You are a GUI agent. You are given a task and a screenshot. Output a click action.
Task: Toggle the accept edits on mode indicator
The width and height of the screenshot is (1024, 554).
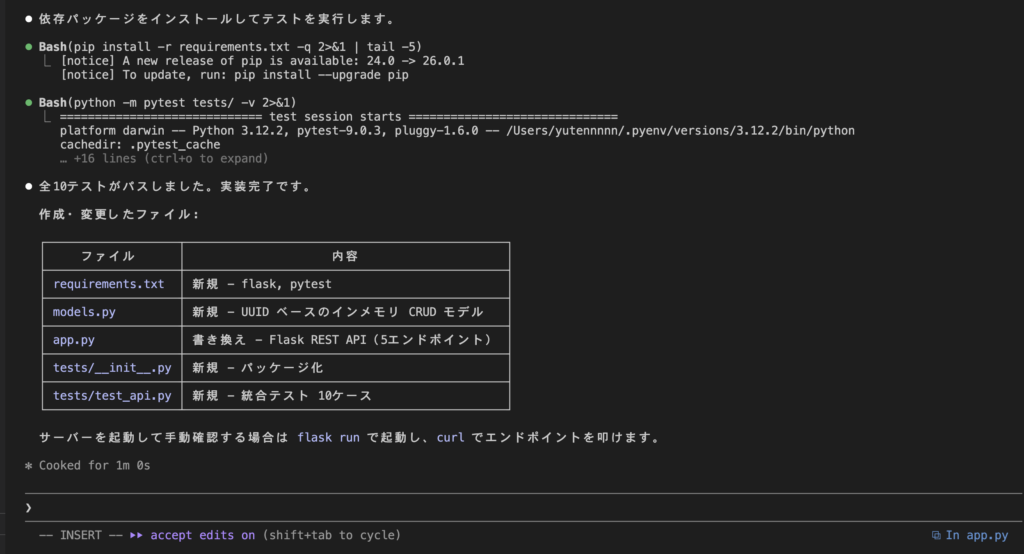point(202,535)
